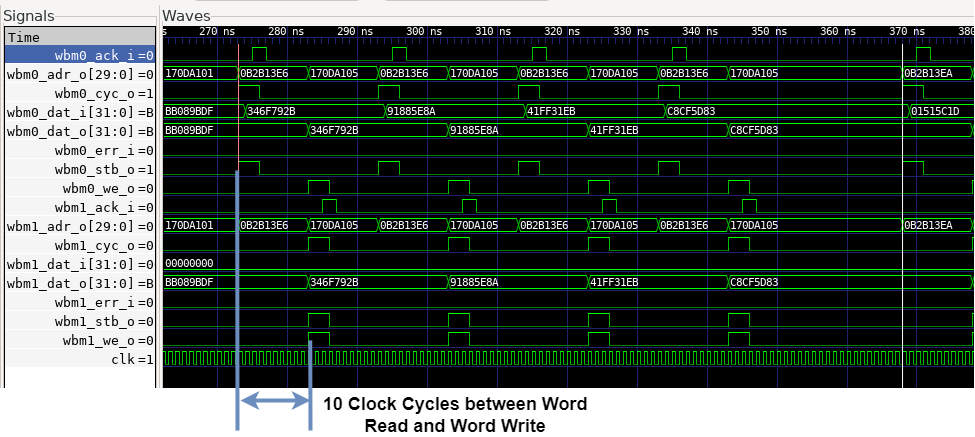Select the wbm1_dat_o[31:0] signal
This screenshot has width=975, height=437.
click(x=80, y=283)
